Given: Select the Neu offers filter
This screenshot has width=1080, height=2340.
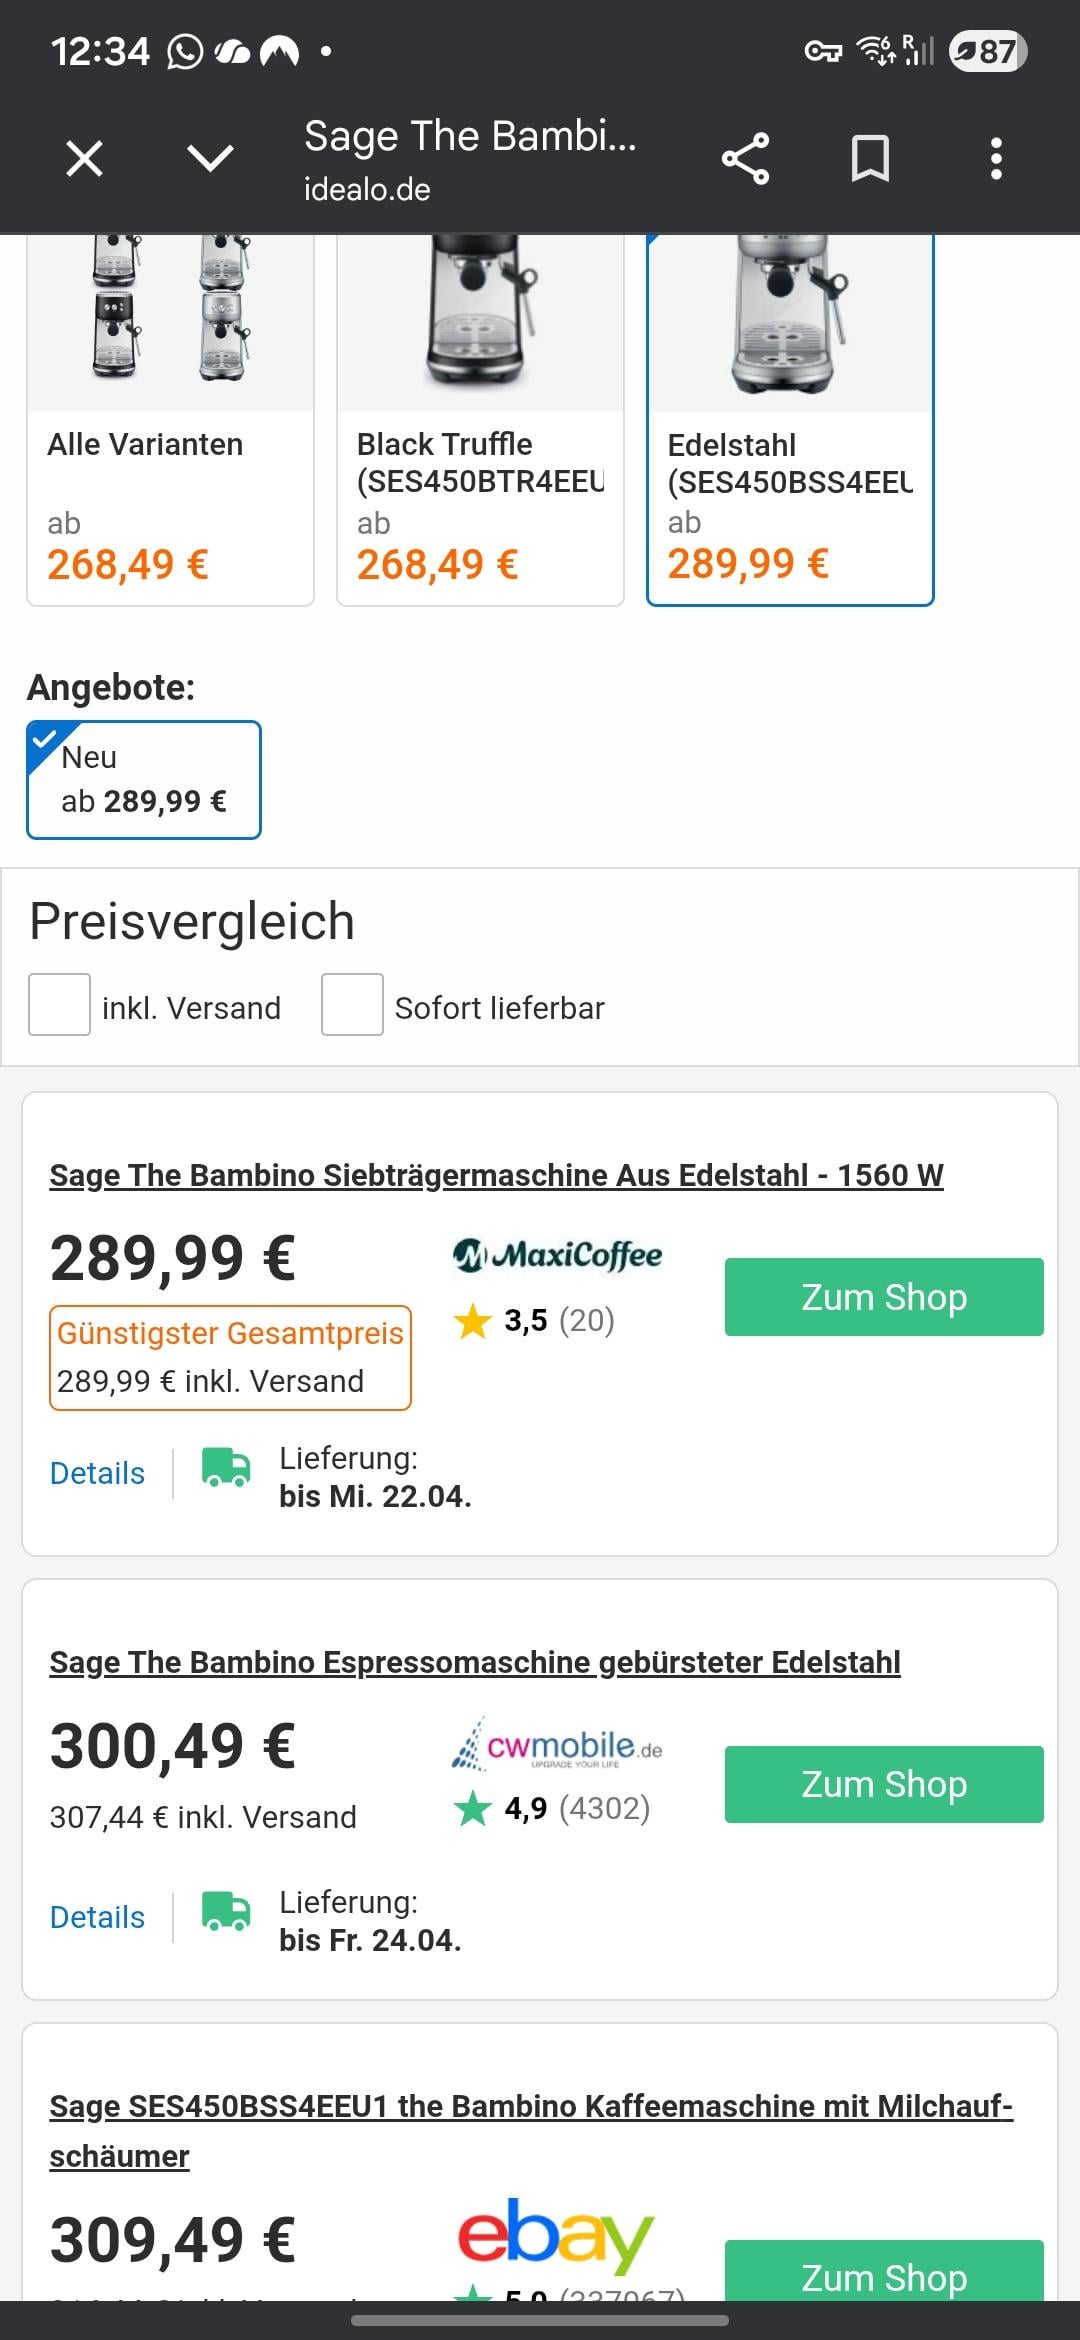Looking at the screenshot, I should click(144, 780).
